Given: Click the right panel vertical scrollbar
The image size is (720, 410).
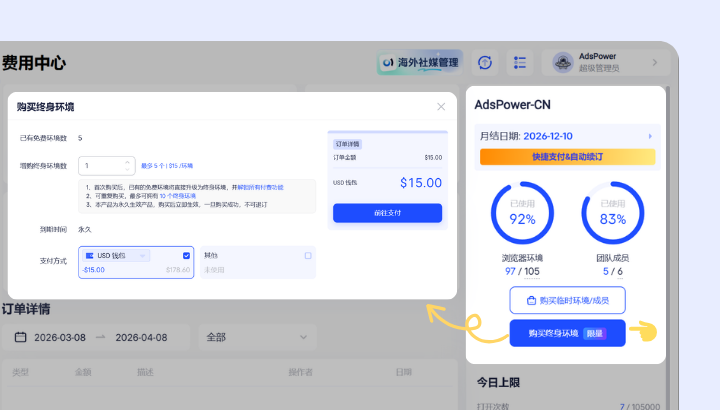Looking at the screenshot, I should point(669,248).
